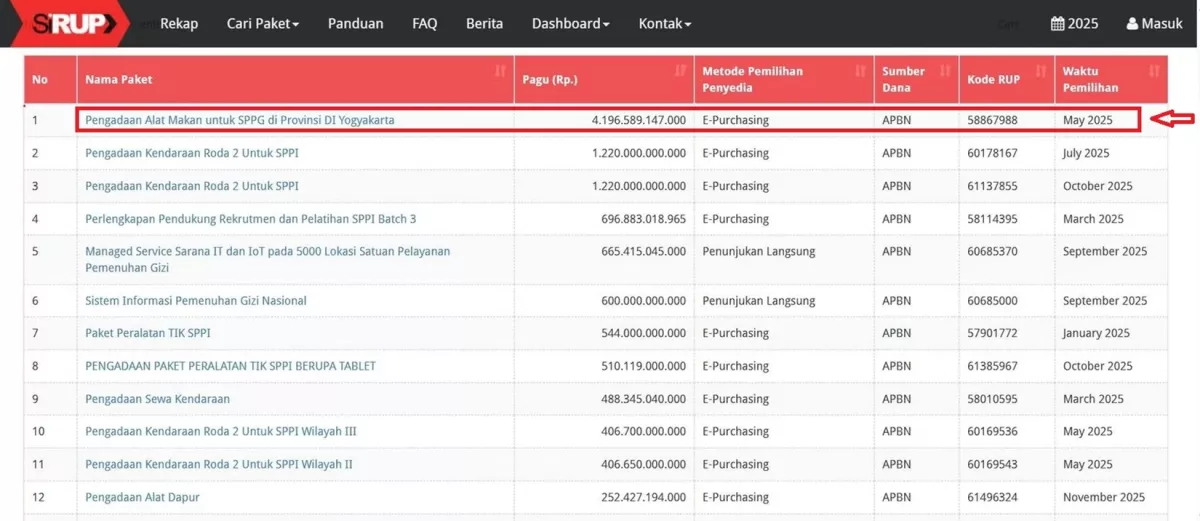Select Penunjukan Langsung in Sistem Informasi row
This screenshot has height=521, width=1200.
click(x=759, y=300)
